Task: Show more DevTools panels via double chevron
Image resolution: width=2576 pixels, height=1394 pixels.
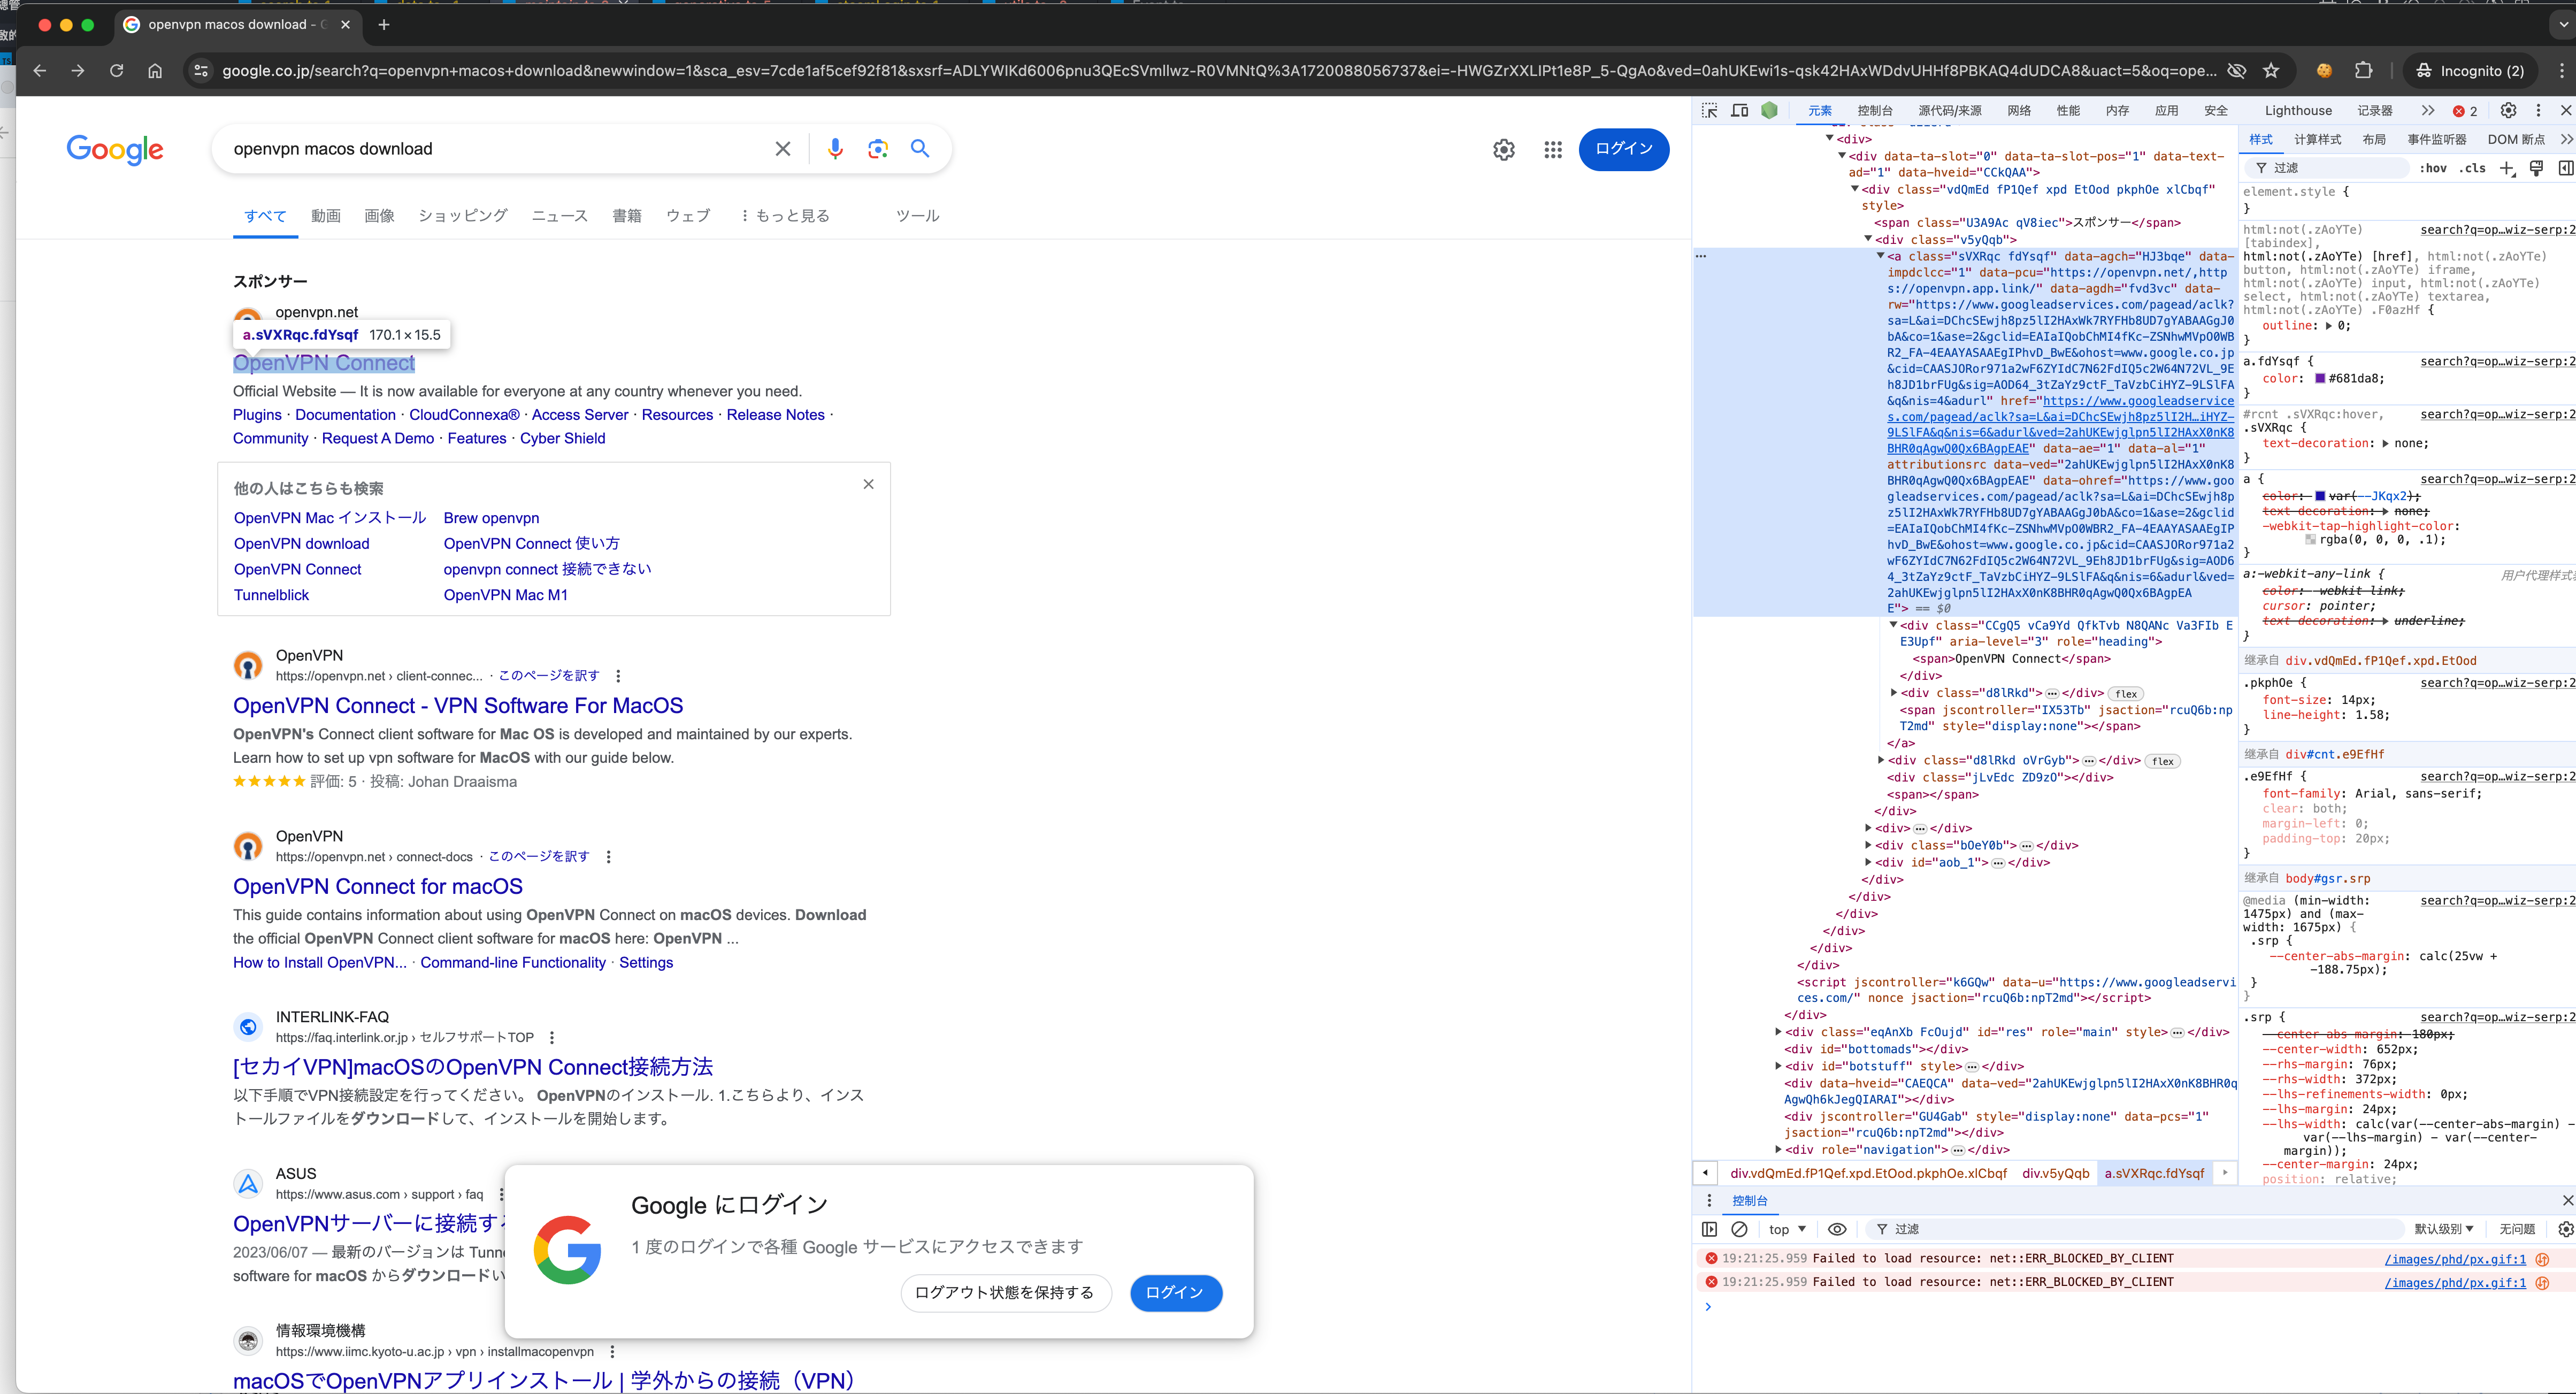Action: tap(2428, 111)
